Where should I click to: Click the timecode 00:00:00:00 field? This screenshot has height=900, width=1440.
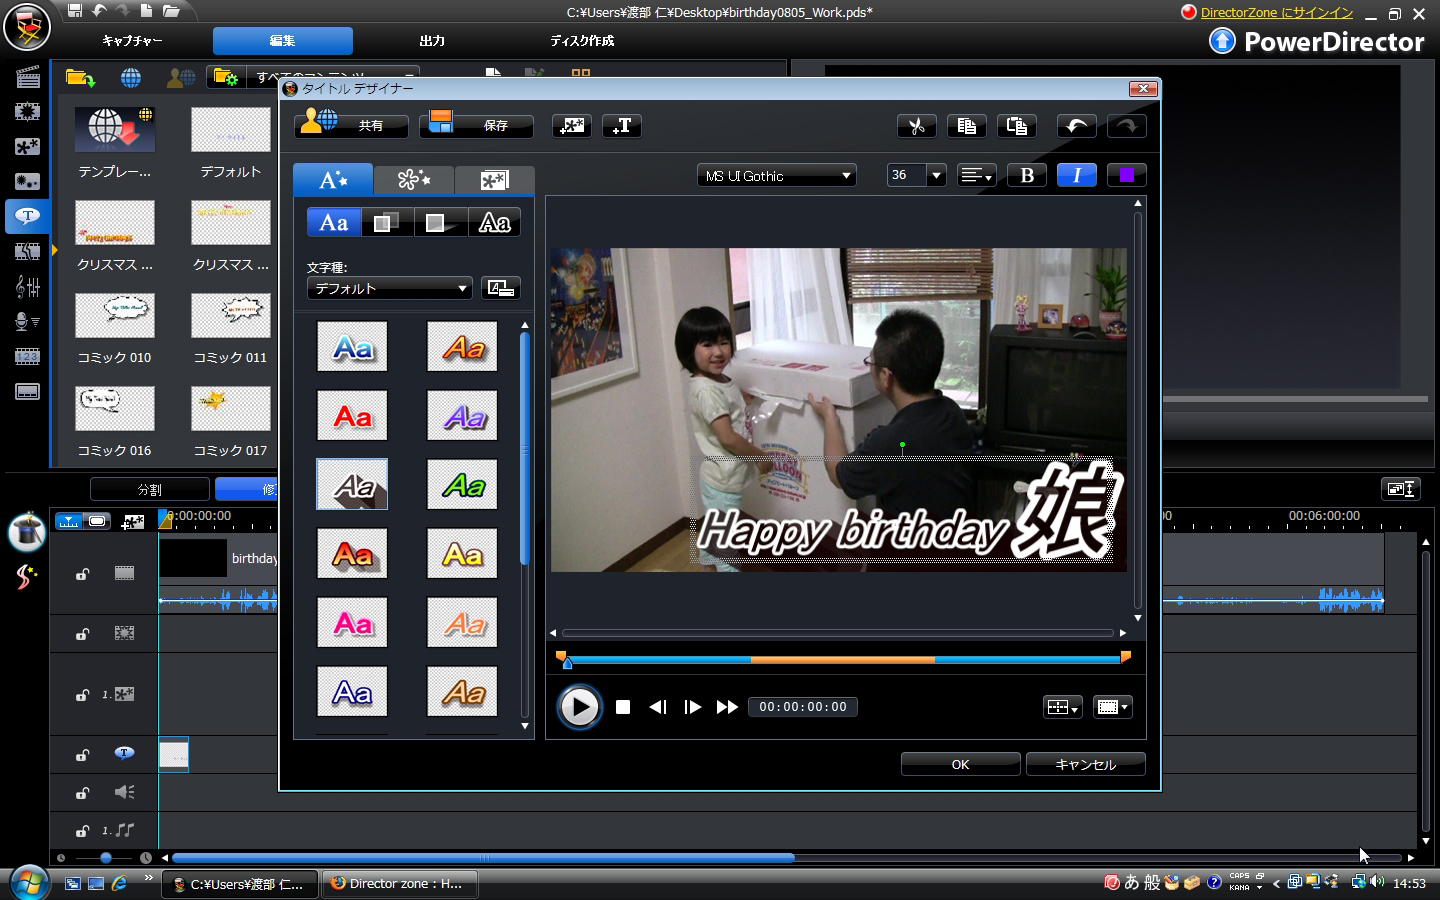[x=803, y=707]
